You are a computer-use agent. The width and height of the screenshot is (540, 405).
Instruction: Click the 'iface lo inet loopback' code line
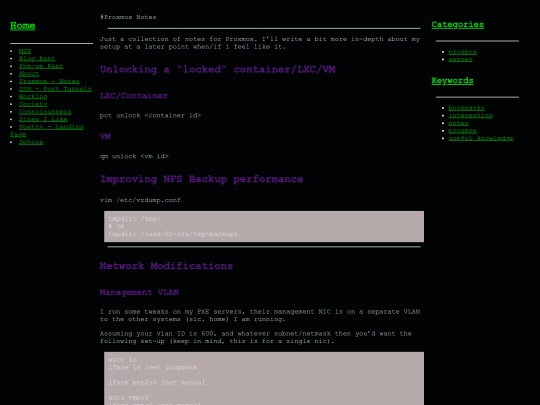click(x=153, y=367)
